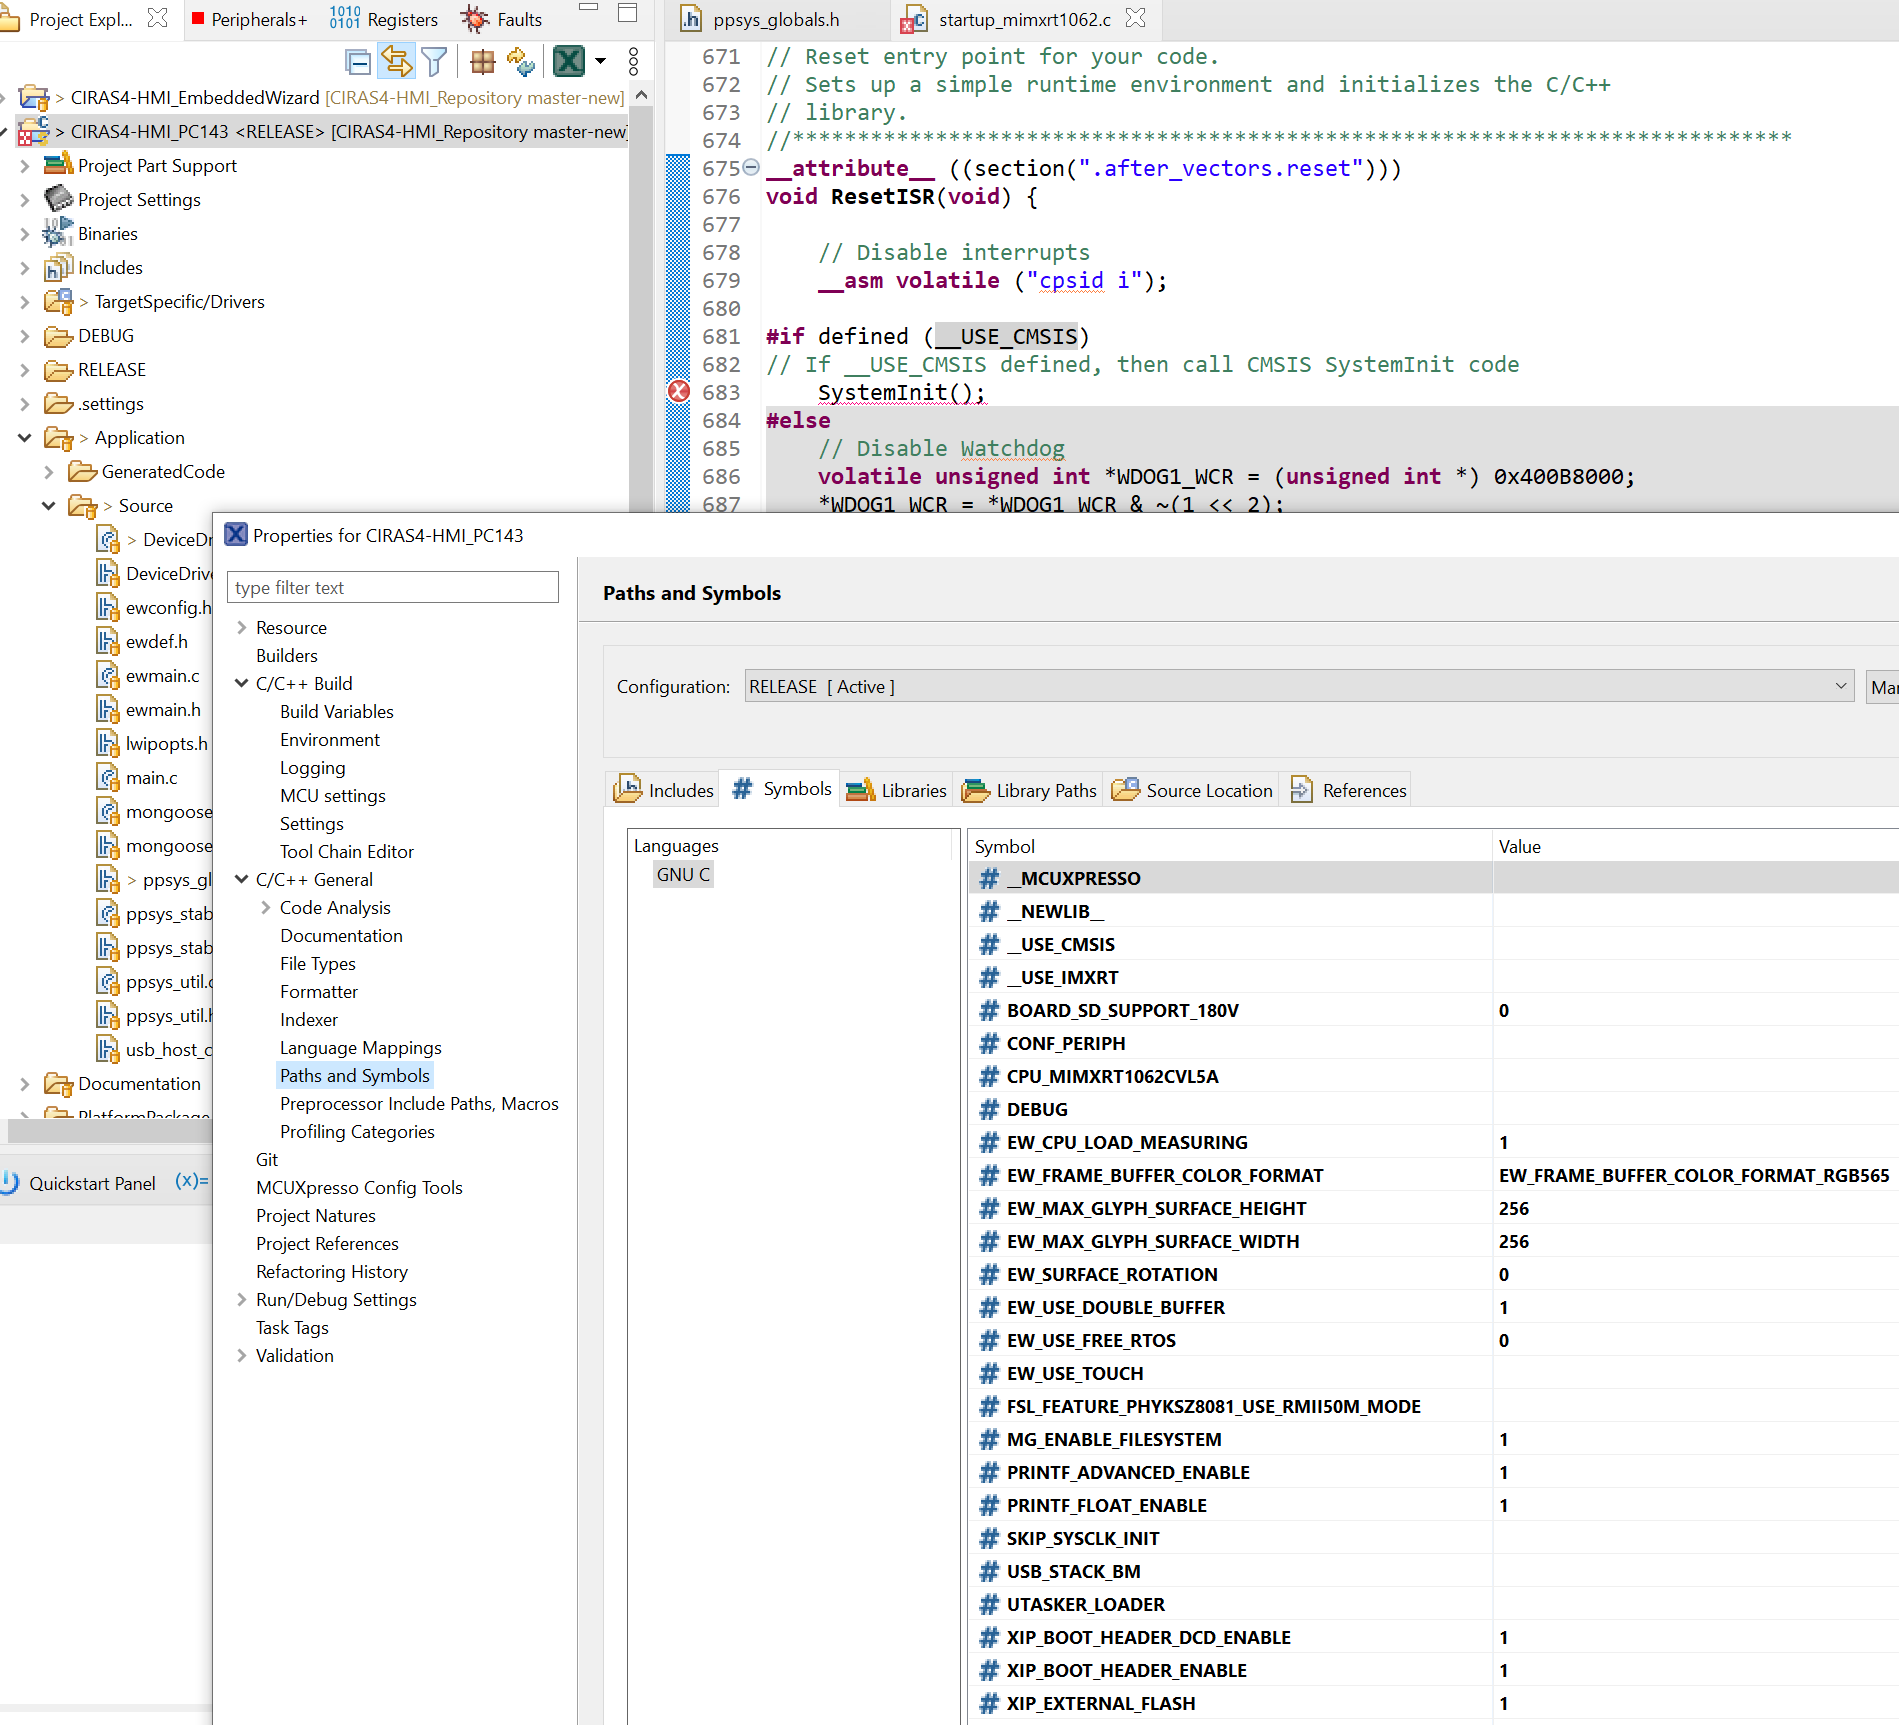Open the Library Paths tab
Image resolution: width=1899 pixels, height=1725 pixels.
coord(1029,790)
